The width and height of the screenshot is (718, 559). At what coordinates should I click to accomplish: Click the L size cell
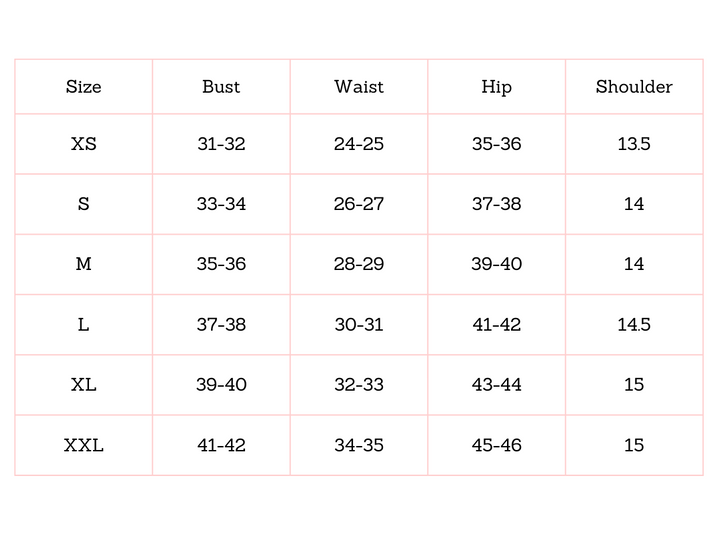pyautogui.click(x=83, y=325)
